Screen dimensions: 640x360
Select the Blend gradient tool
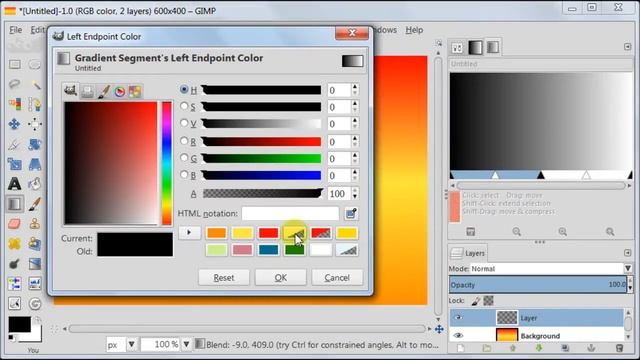[x=15, y=204]
